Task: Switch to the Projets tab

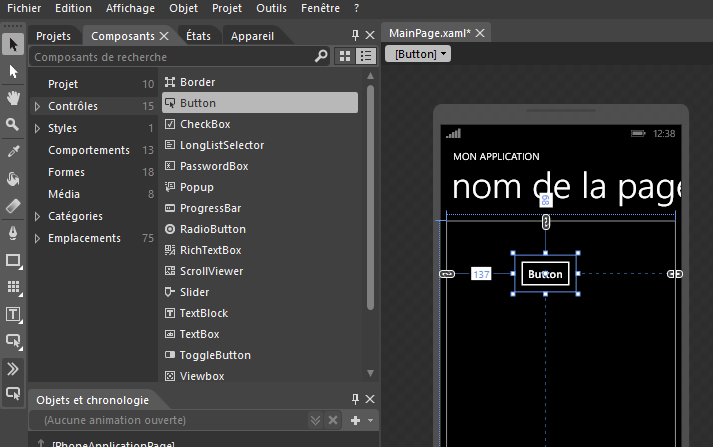Action: (x=54, y=36)
